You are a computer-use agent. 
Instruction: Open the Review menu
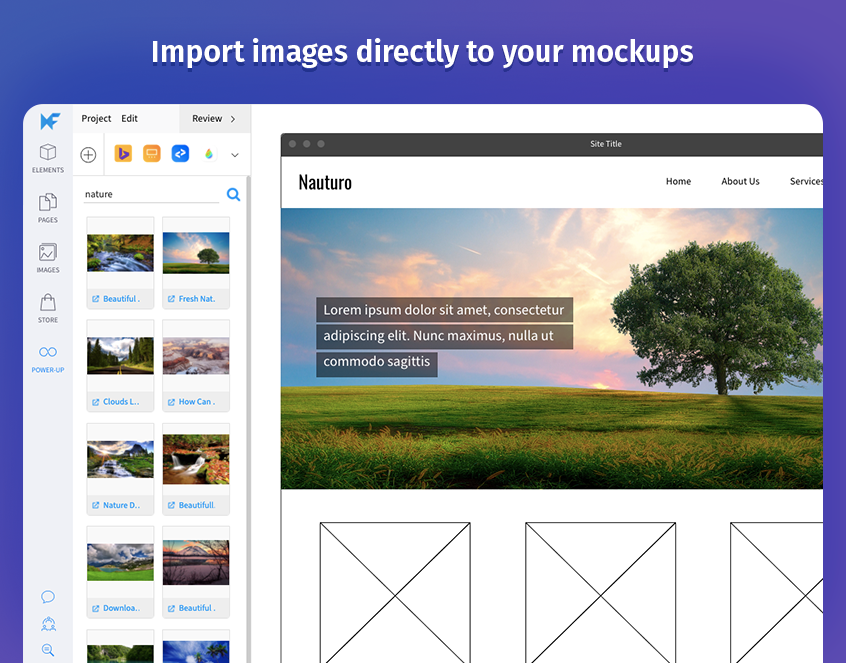coord(207,118)
